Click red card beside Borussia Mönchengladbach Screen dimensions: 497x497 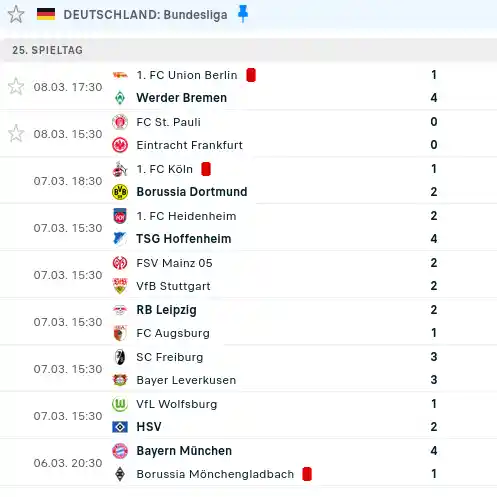(307, 474)
